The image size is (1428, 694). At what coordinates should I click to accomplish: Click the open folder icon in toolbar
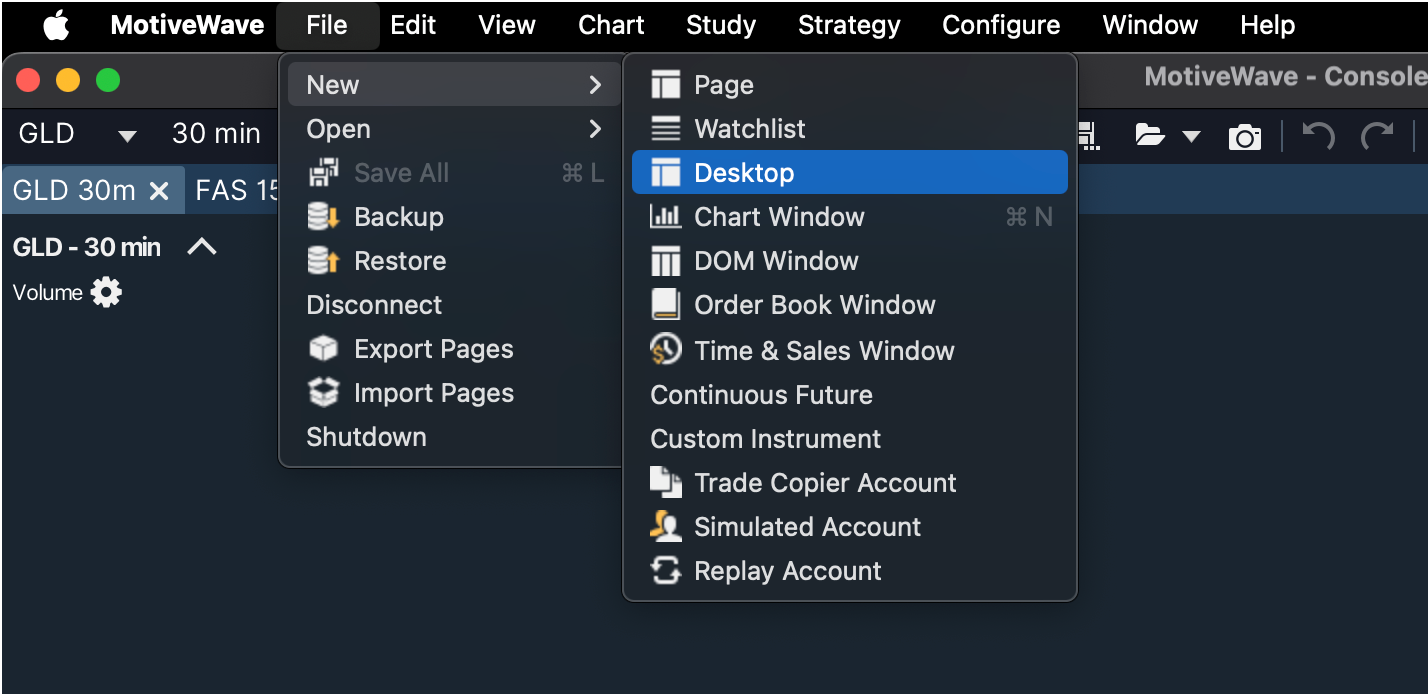point(1150,136)
